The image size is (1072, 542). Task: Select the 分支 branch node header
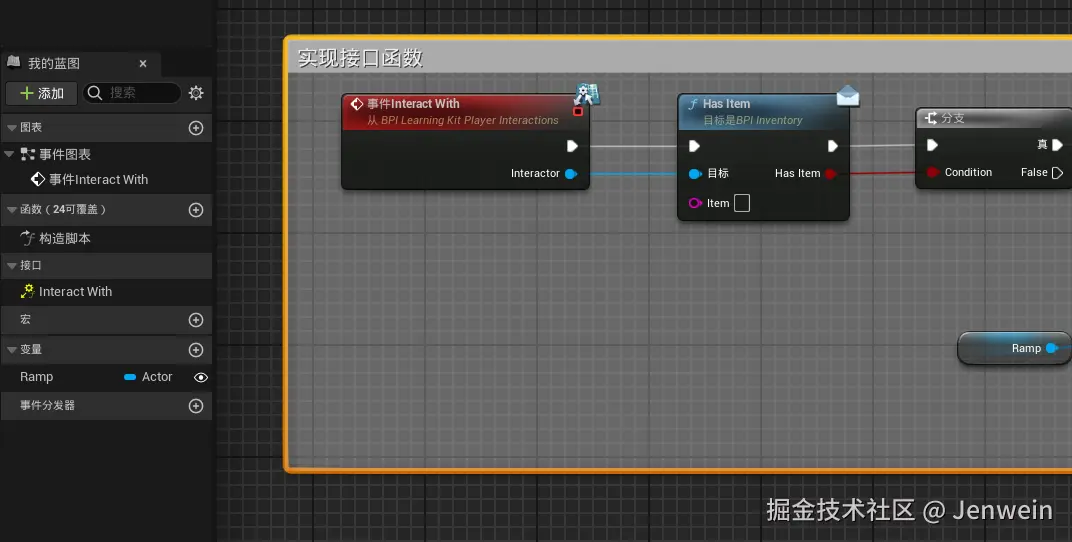coord(993,118)
